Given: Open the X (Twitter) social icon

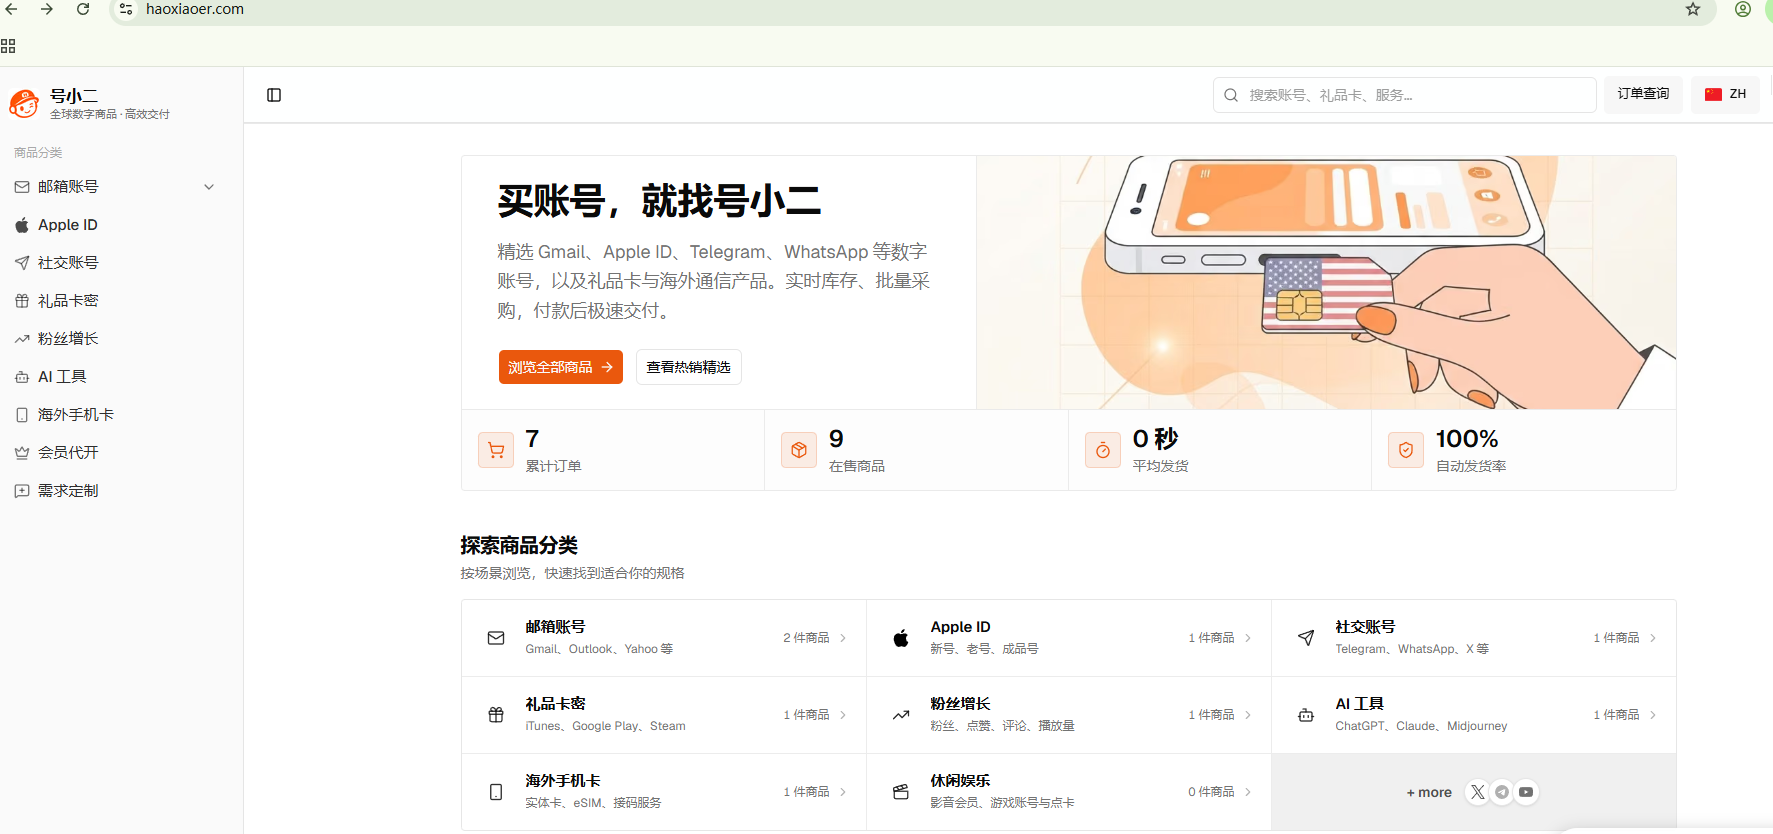Looking at the screenshot, I should [1478, 792].
